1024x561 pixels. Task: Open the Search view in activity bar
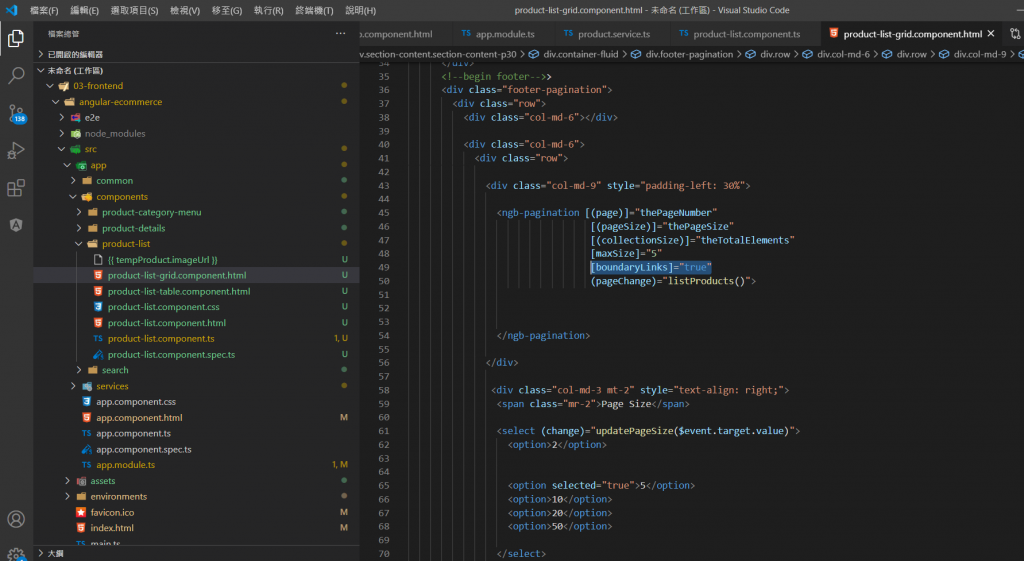click(x=16, y=76)
